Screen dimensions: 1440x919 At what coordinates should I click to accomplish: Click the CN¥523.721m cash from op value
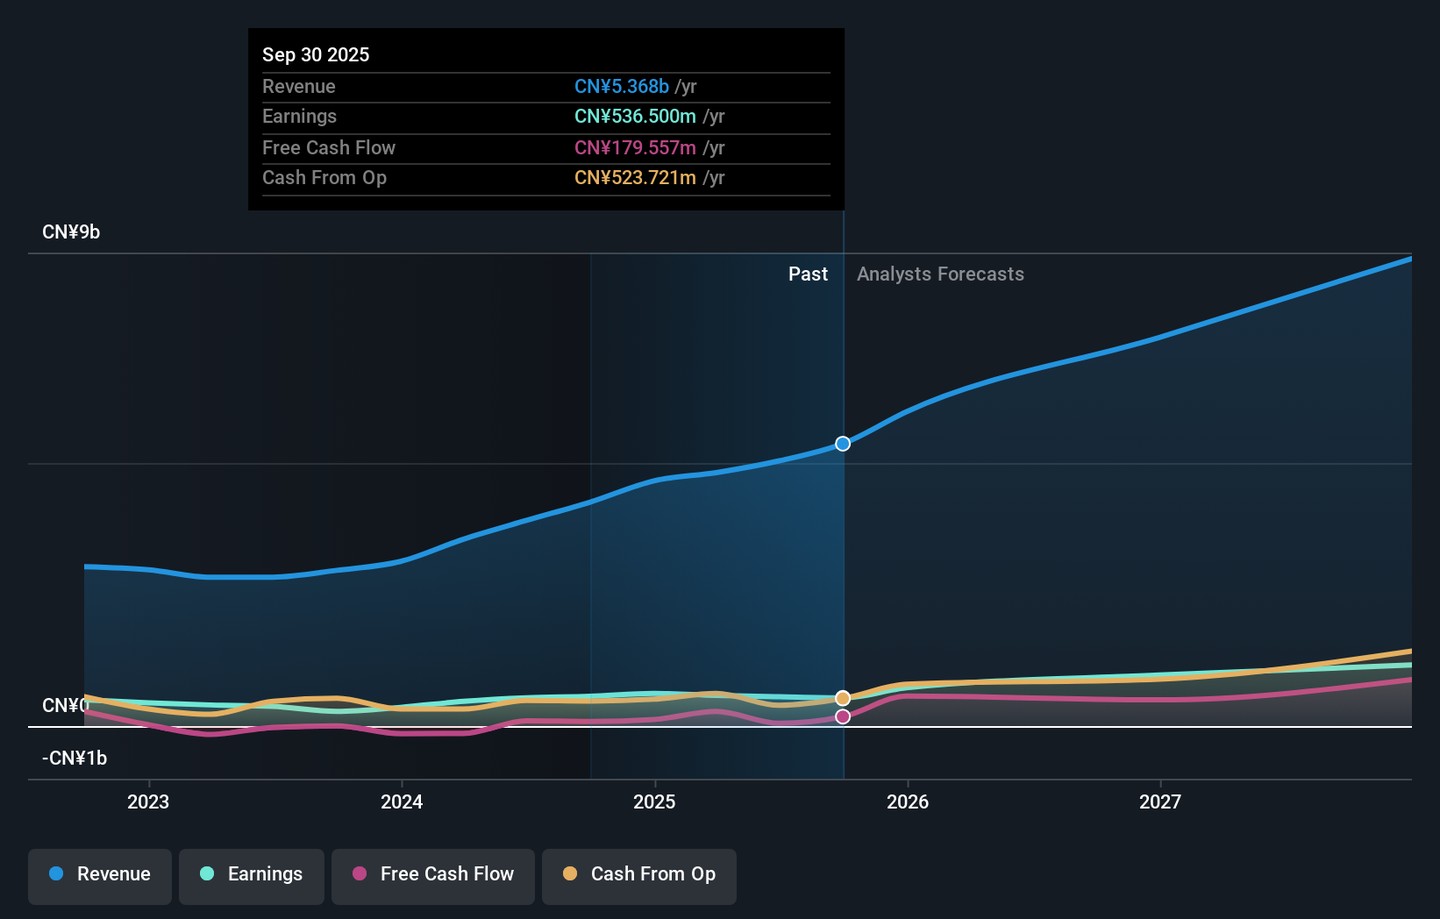(635, 178)
